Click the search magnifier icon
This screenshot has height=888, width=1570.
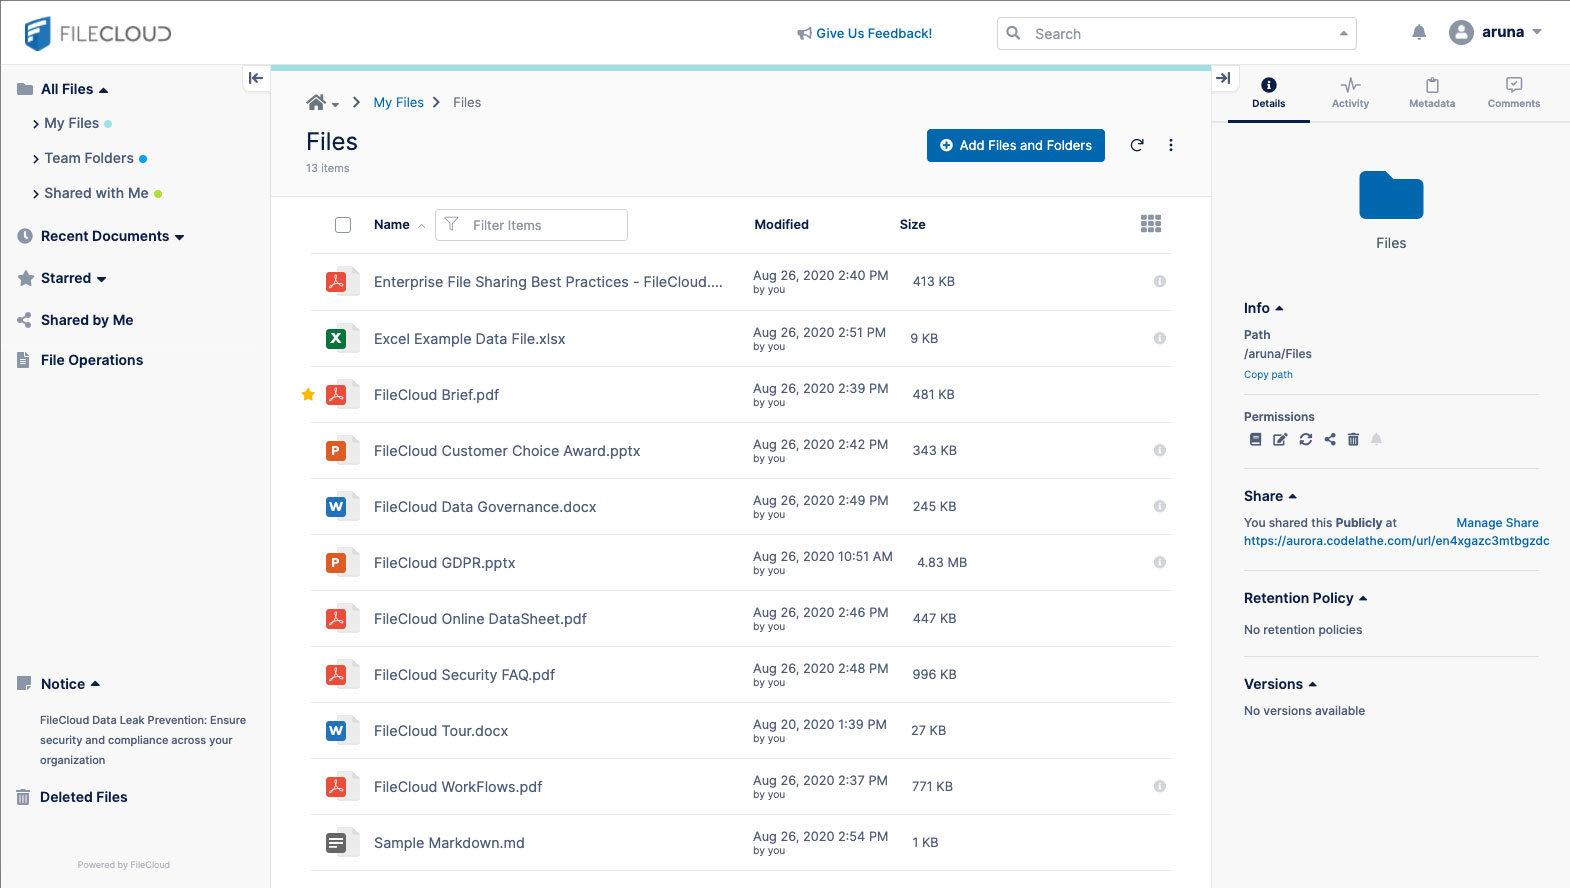click(x=1013, y=33)
